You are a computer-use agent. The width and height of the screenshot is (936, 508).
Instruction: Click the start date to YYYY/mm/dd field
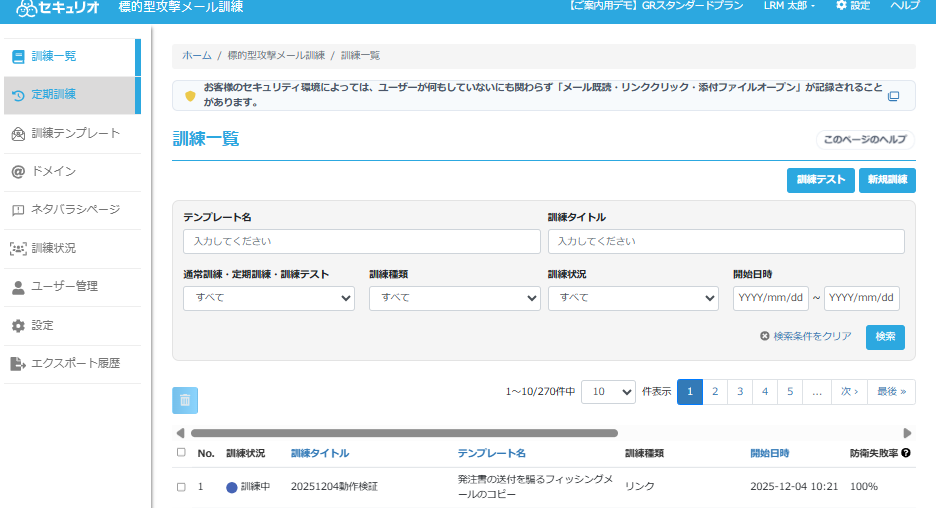[861, 298]
